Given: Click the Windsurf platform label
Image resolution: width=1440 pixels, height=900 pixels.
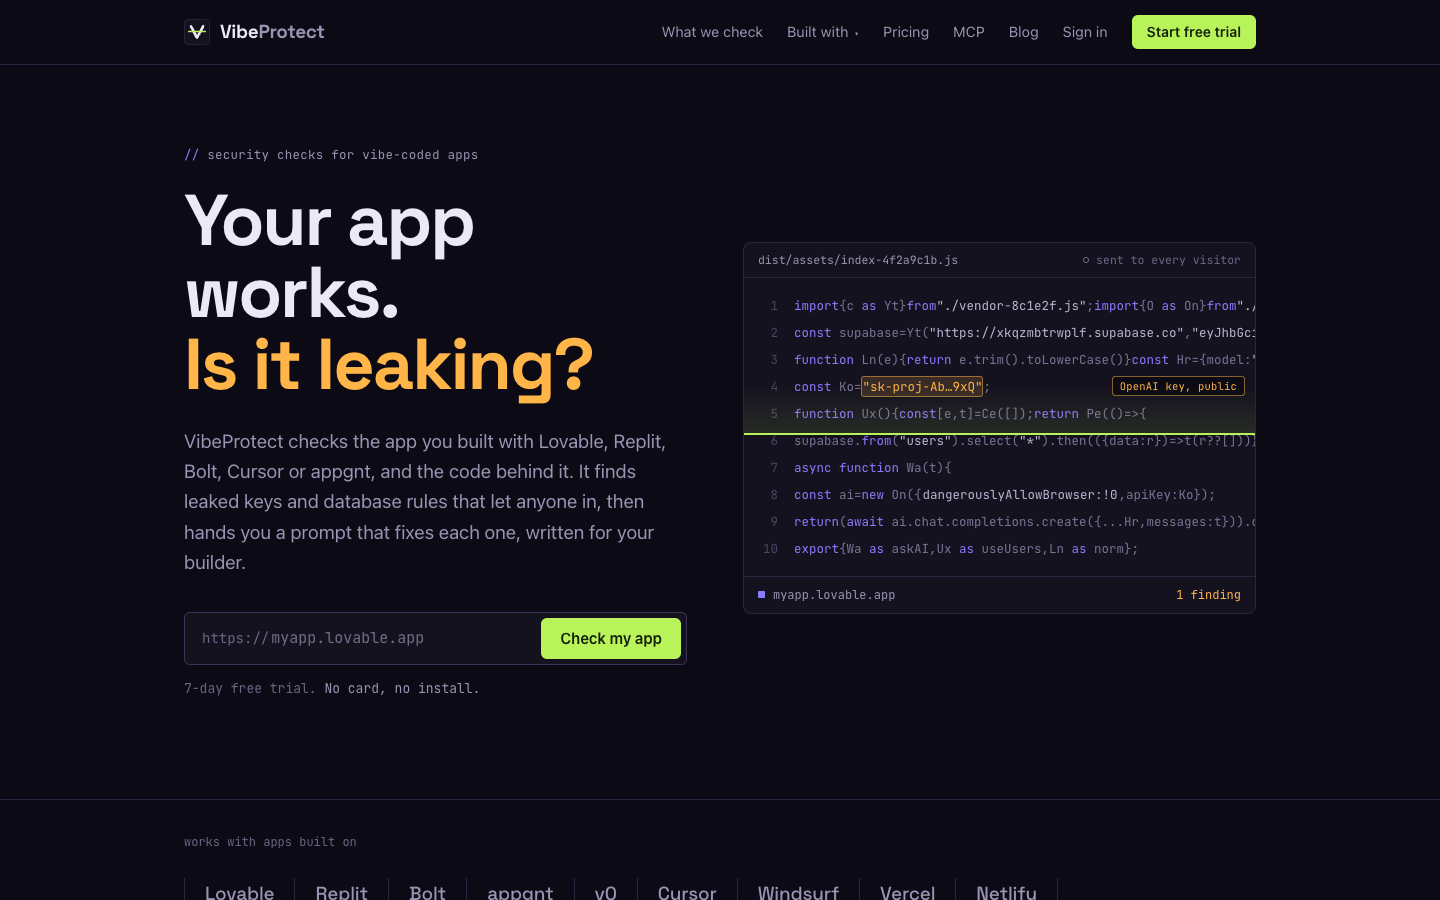Looking at the screenshot, I should tap(798, 892).
